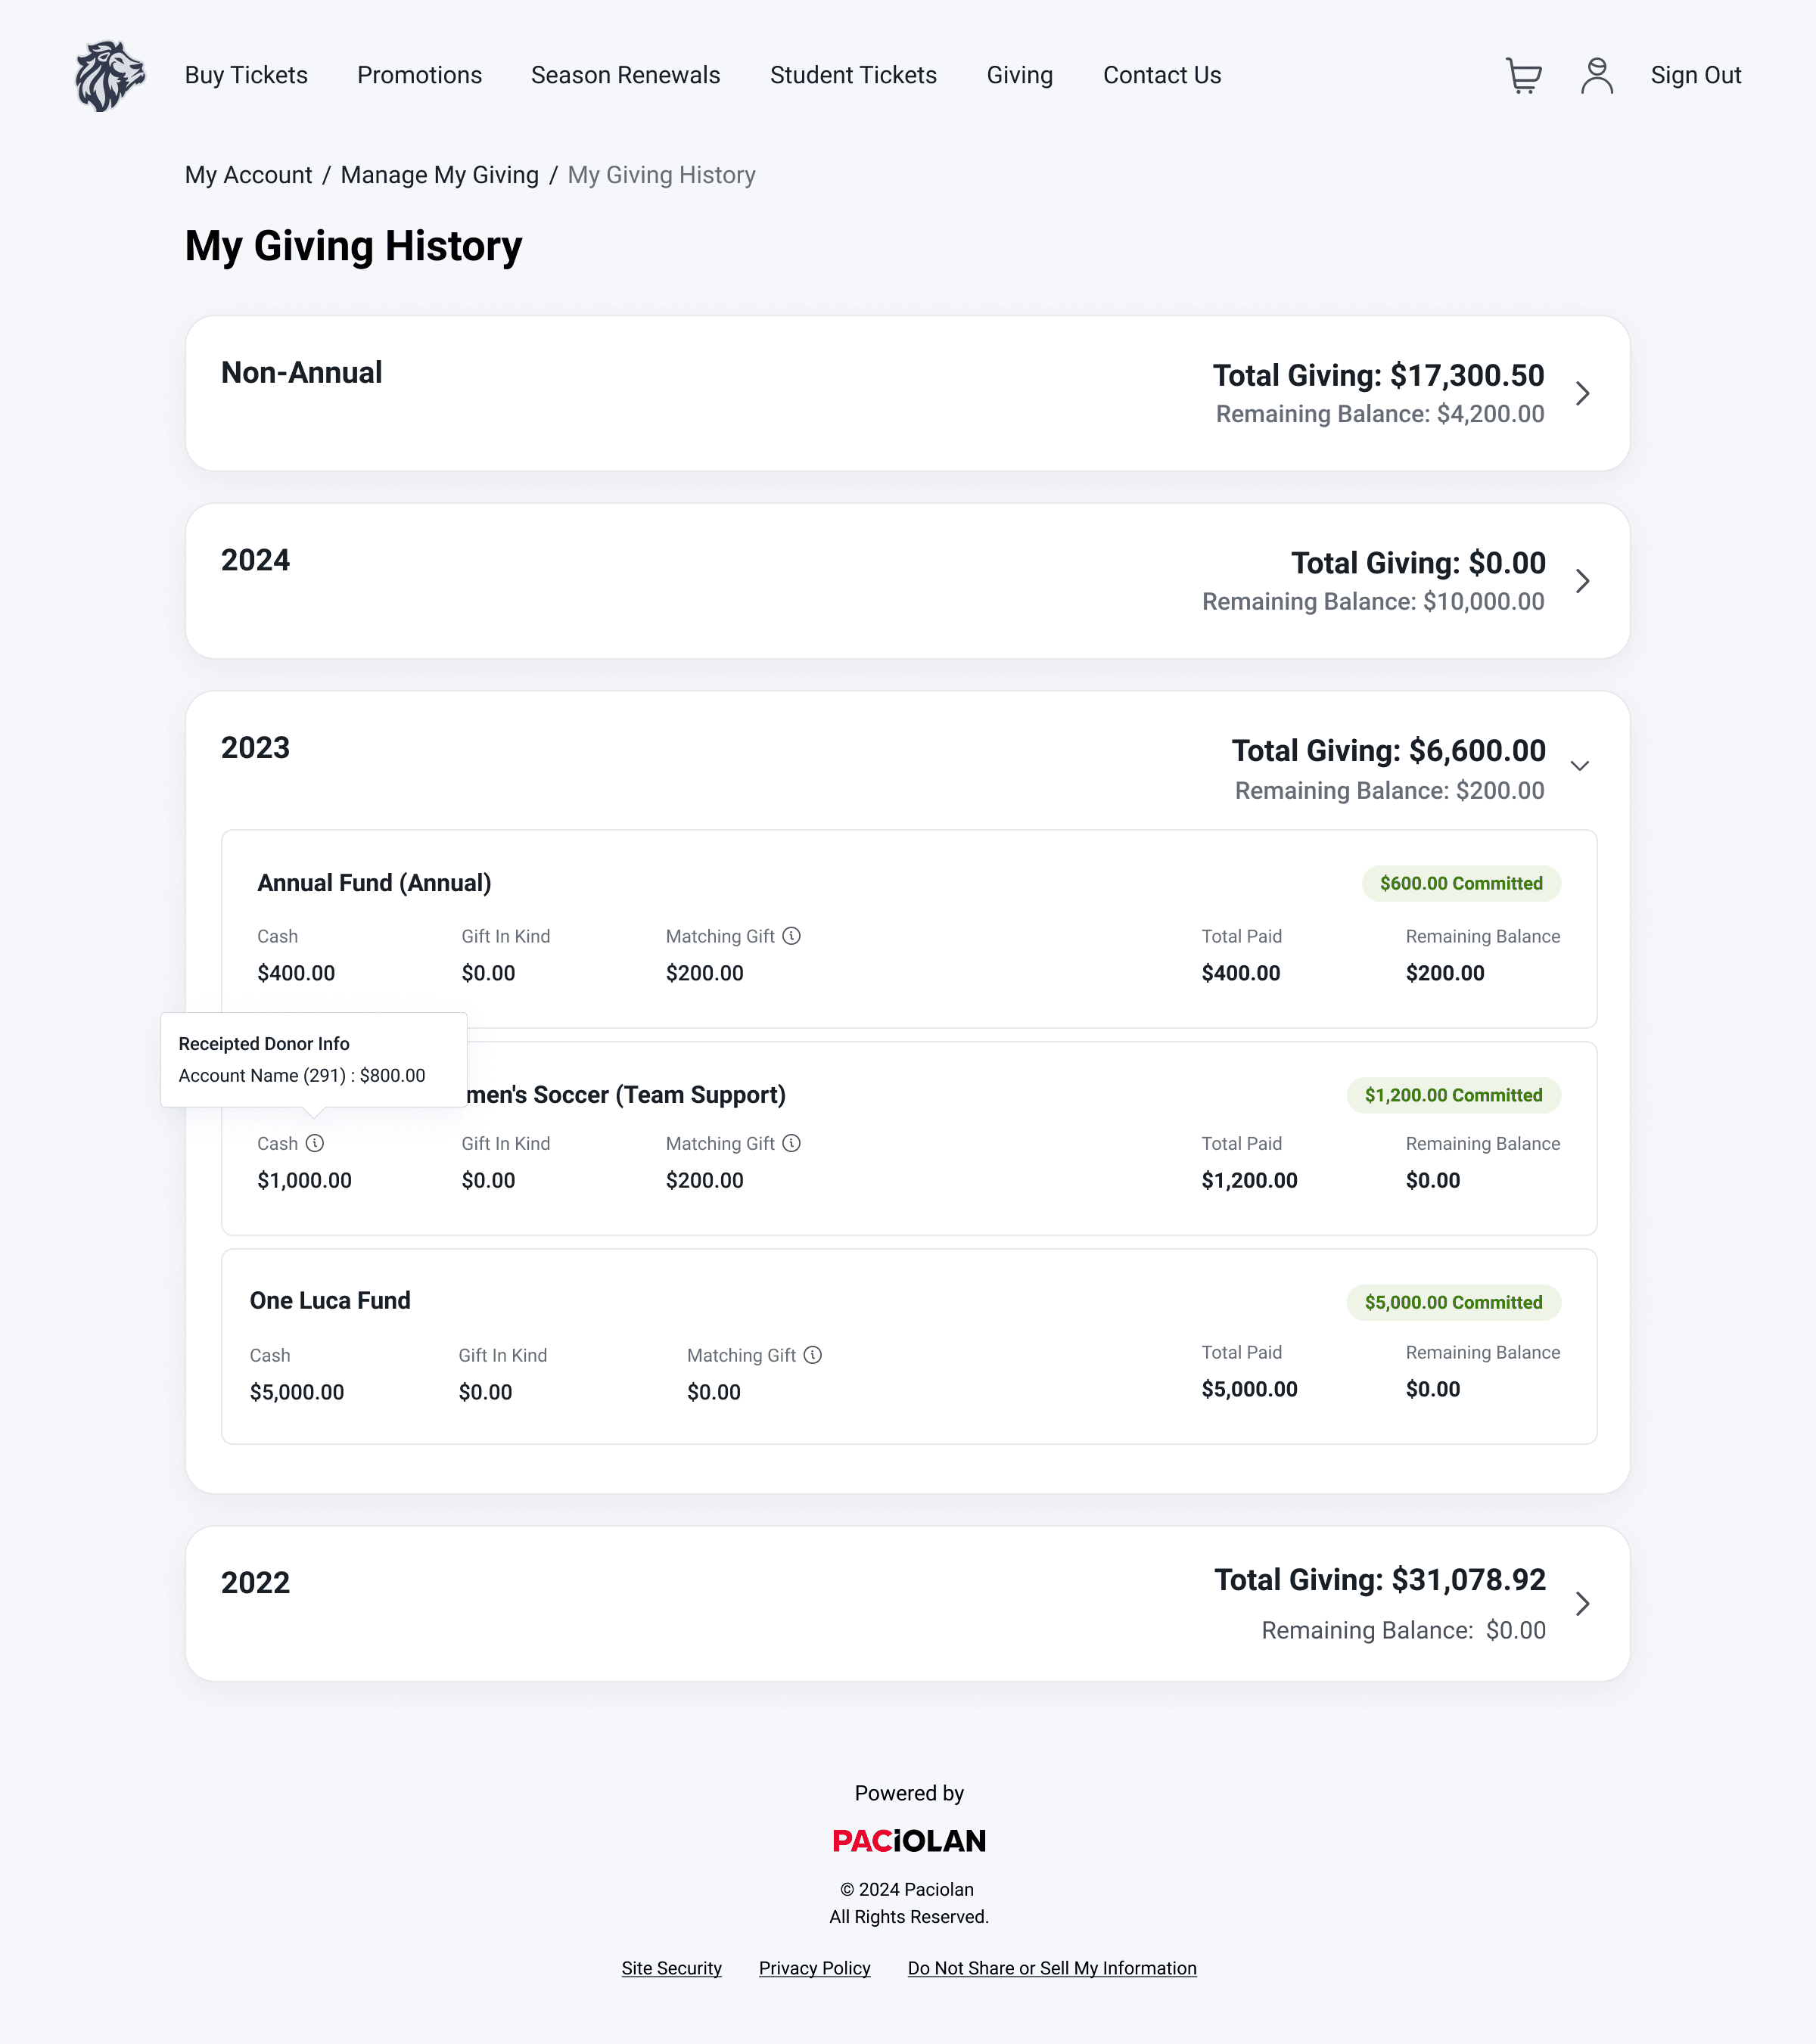Open Promotions menu item
Image resolution: width=1816 pixels, height=2044 pixels.
[x=419, y=75]
